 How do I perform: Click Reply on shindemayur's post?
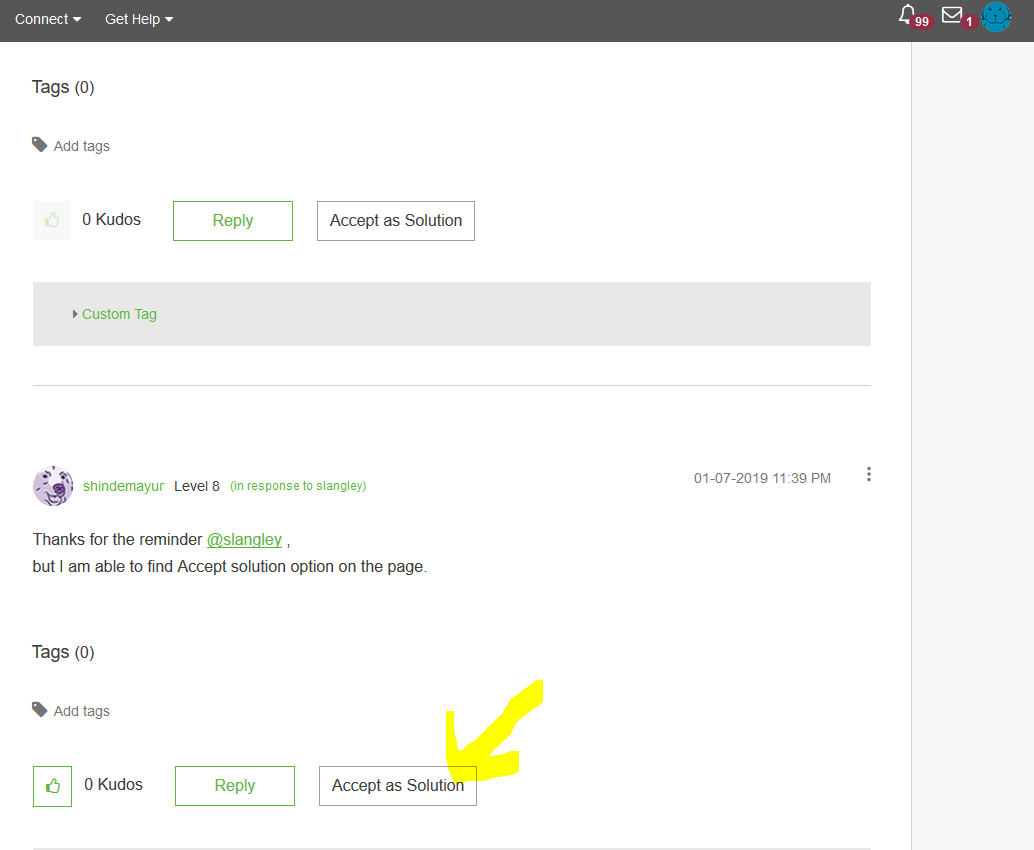pyautogui.click(x=234, y=785)
